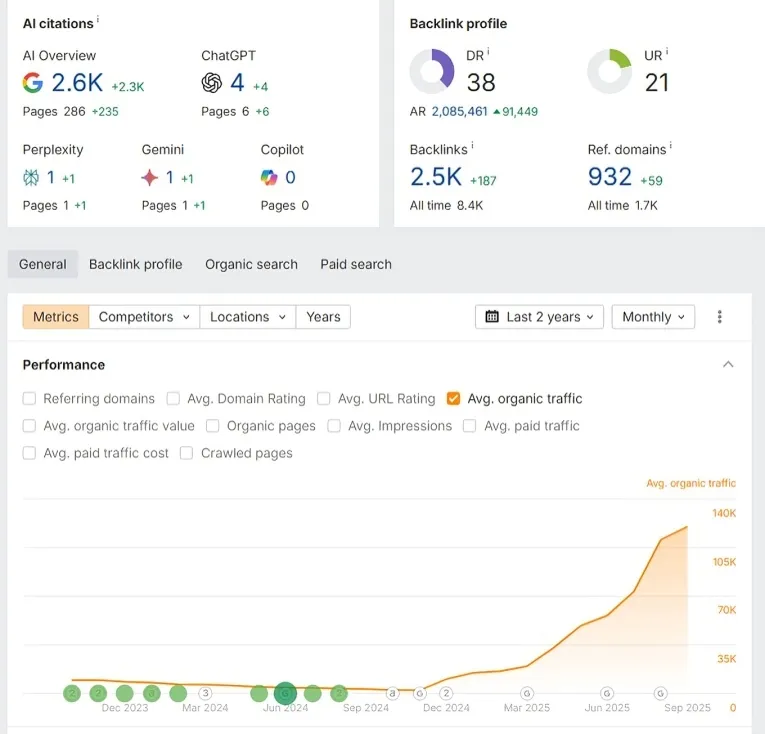Click the UR donut chart icon
The image size is (765, 734).
pyautogui.click(x=609, y=72)
